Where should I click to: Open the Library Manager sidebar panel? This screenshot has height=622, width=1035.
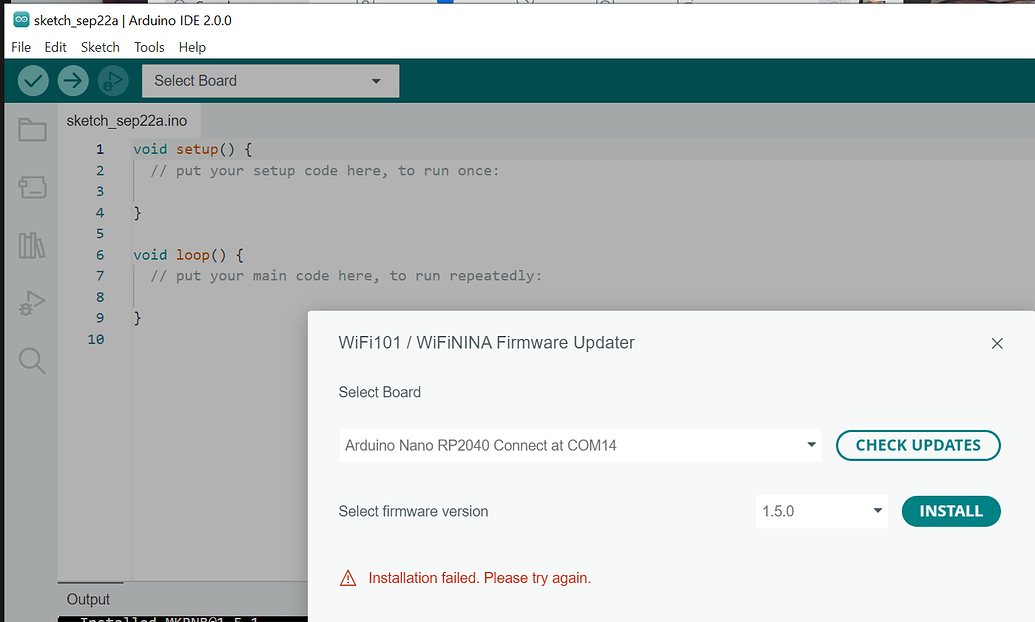[31, 245]
